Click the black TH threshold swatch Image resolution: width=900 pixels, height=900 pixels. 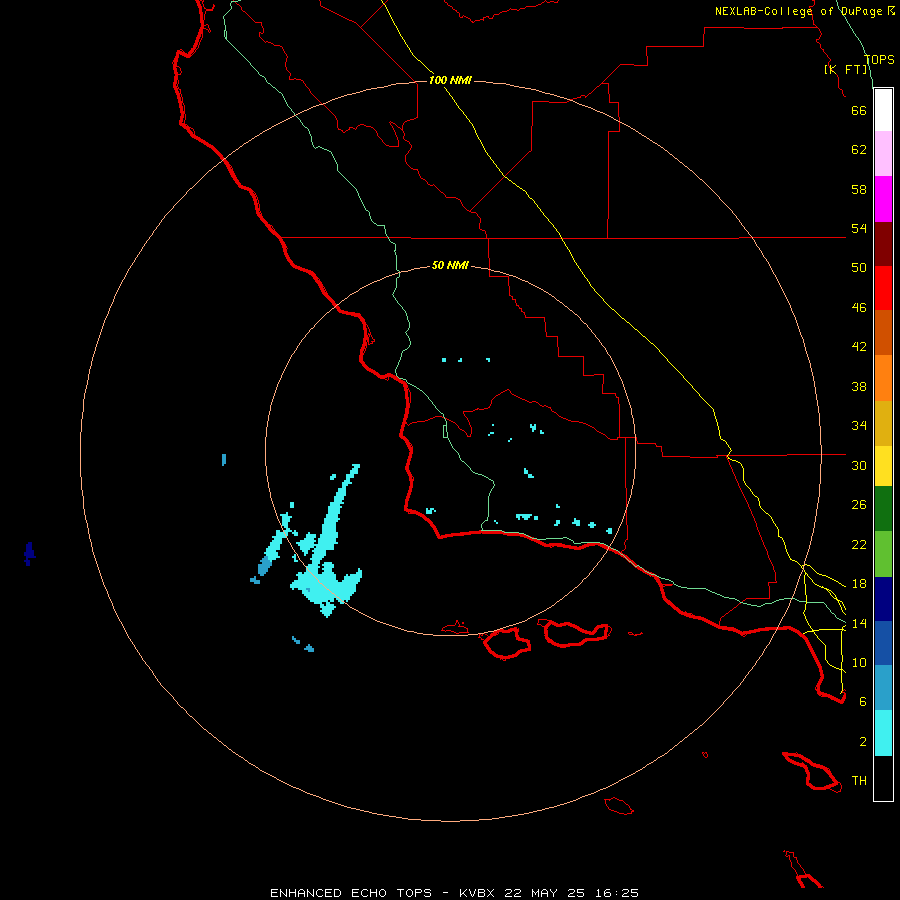pyautogui.click(x=883, y=778)
